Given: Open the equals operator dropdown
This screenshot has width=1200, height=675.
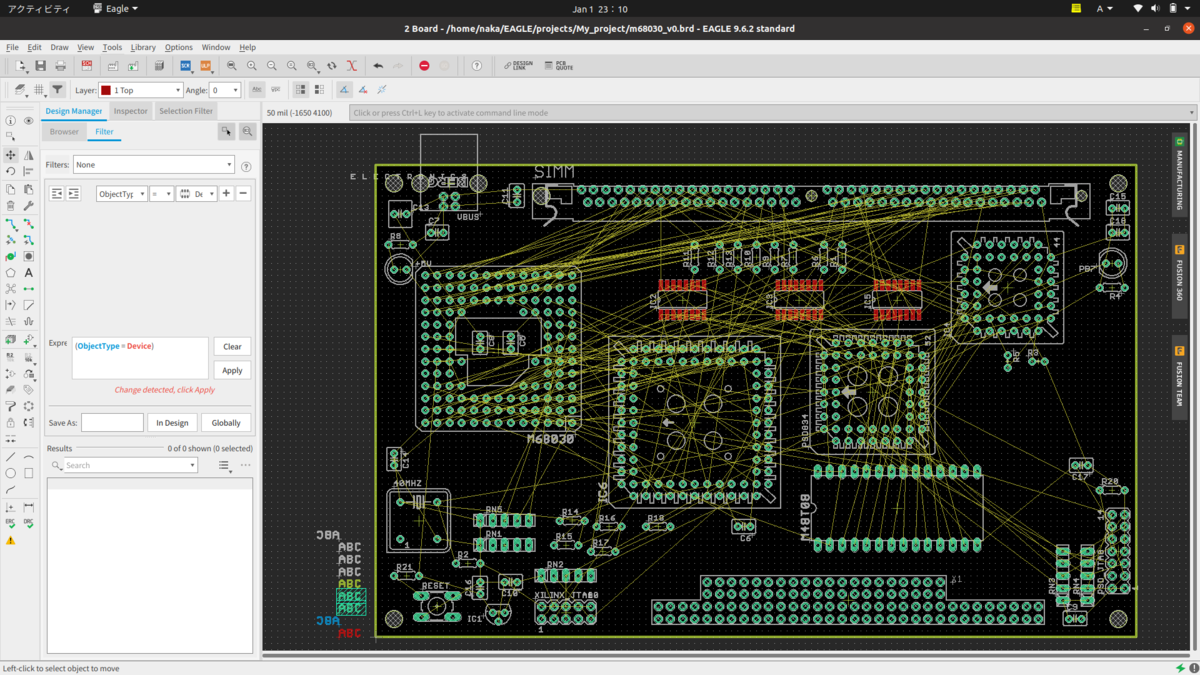Looking at the screenshot, I should coord(161,194).
